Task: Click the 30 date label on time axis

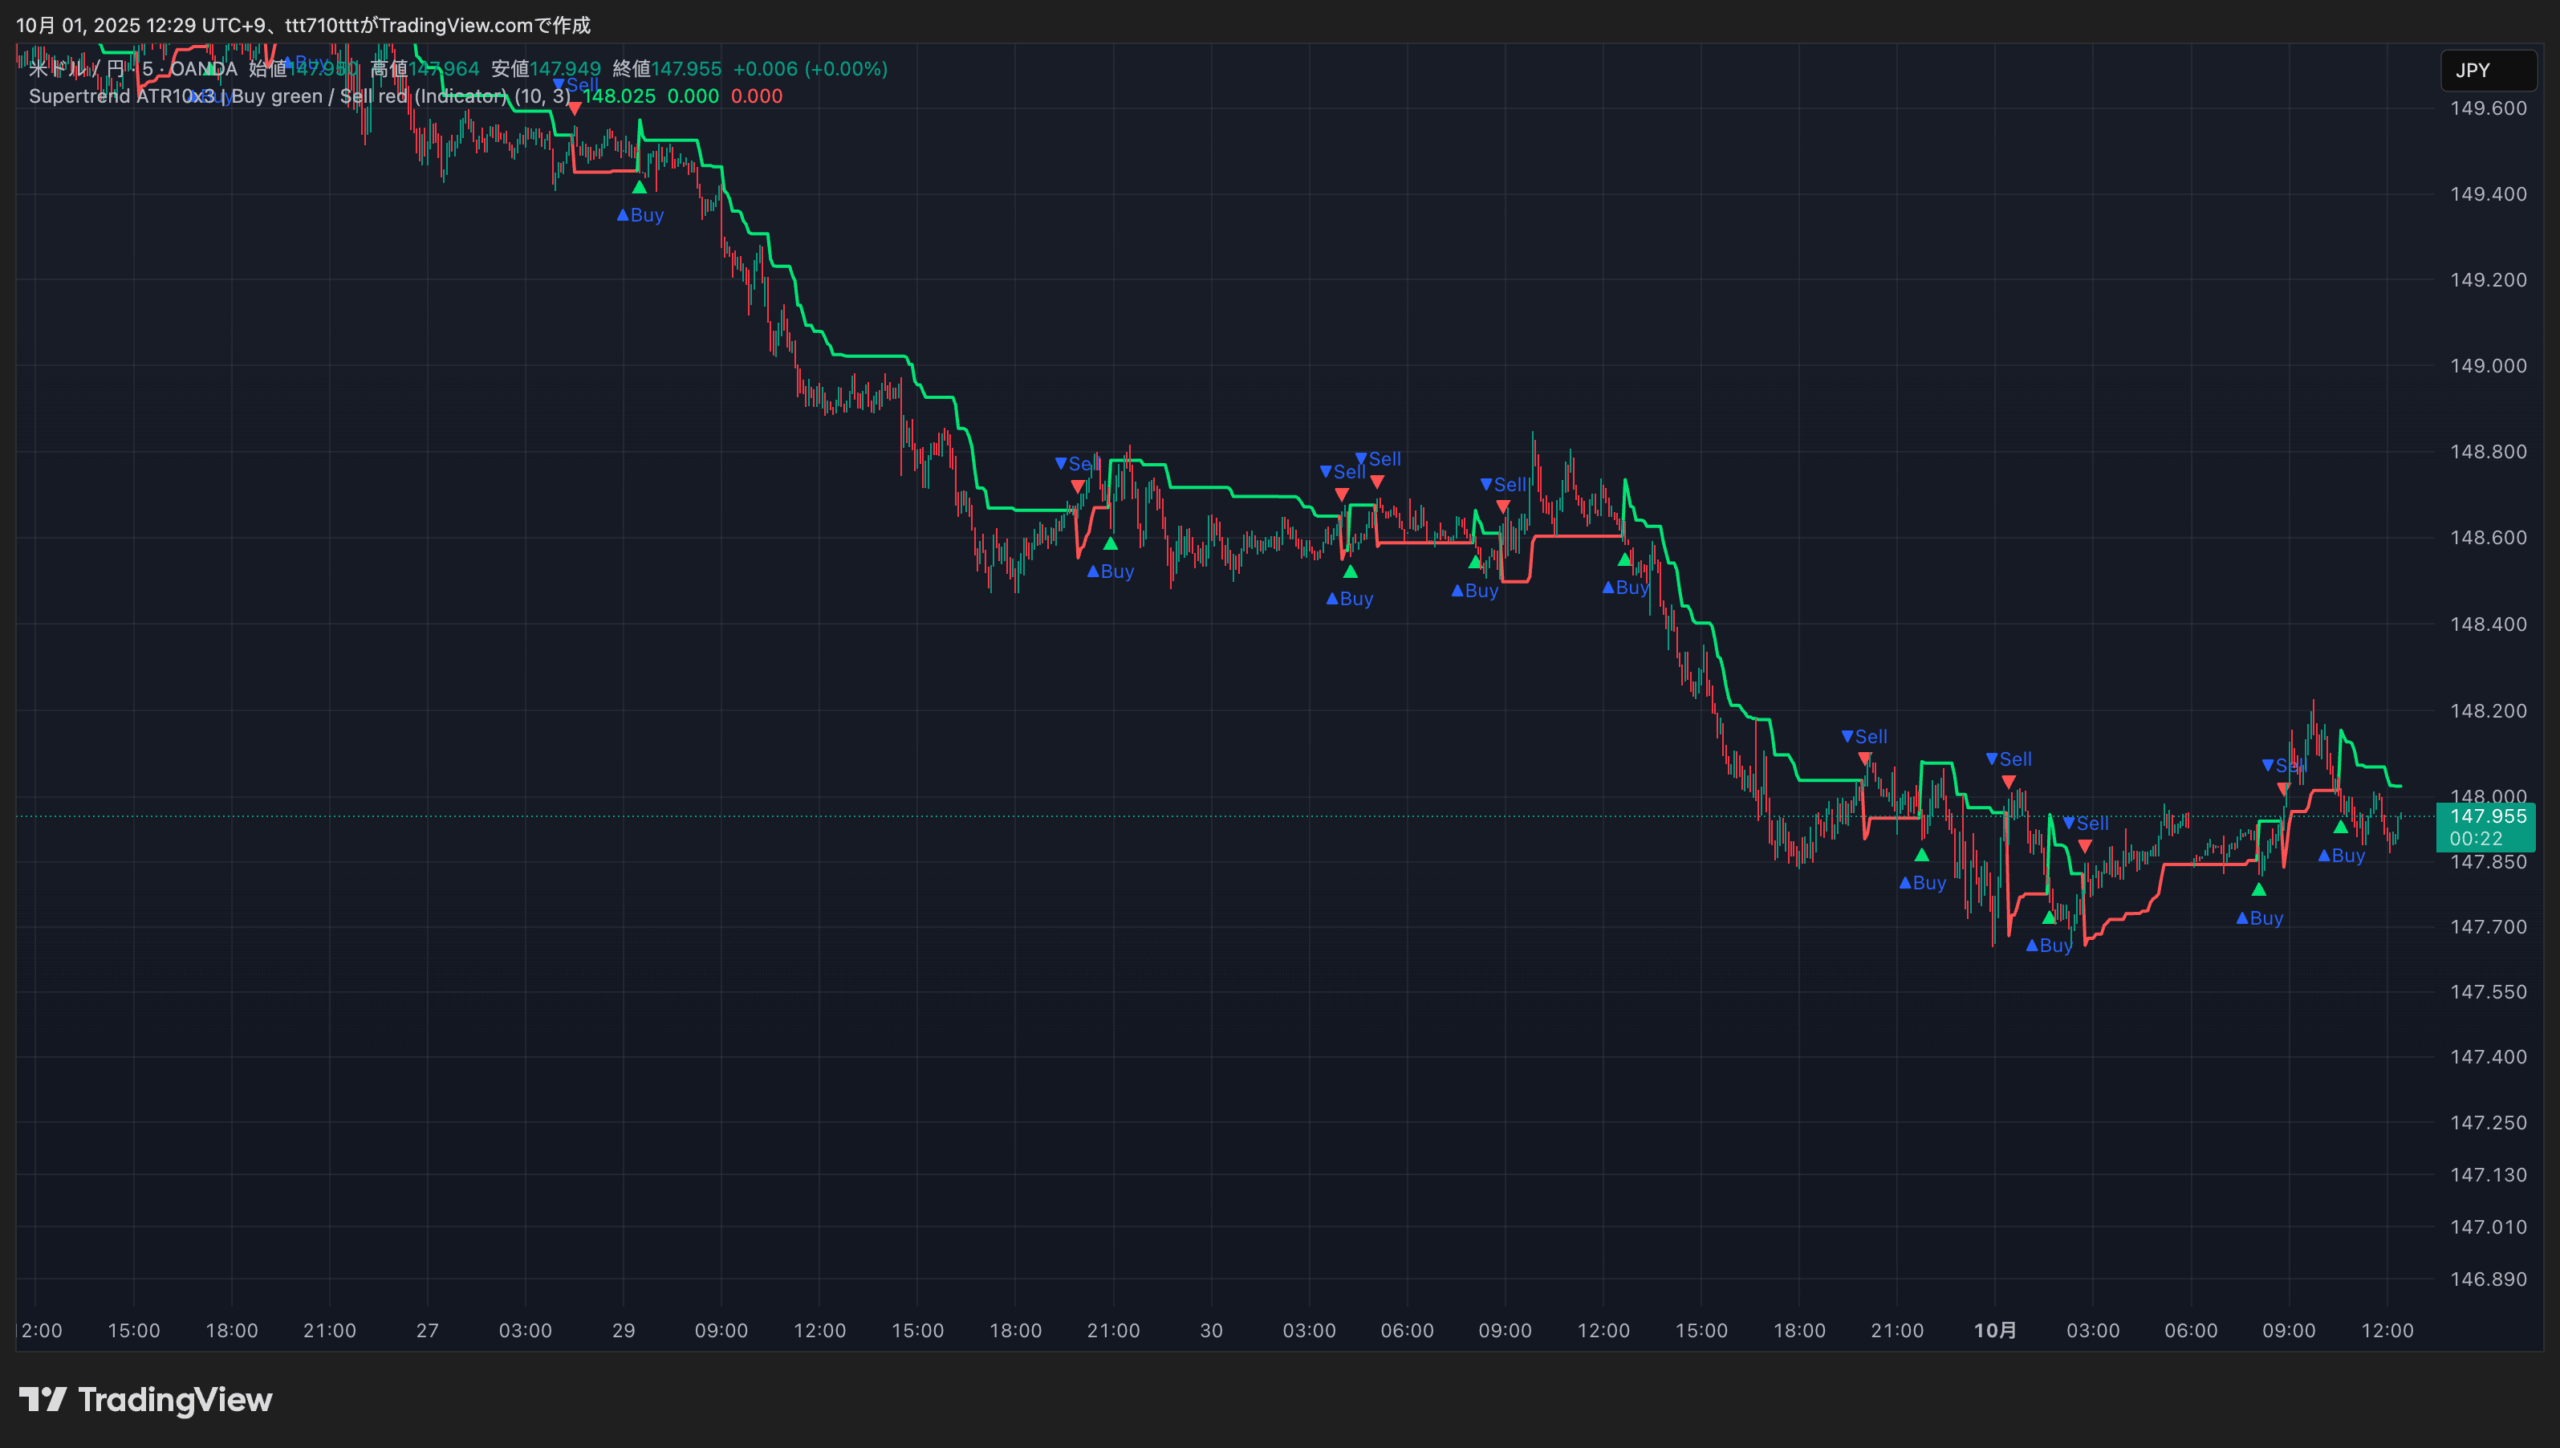Action: [1211, 1330]
